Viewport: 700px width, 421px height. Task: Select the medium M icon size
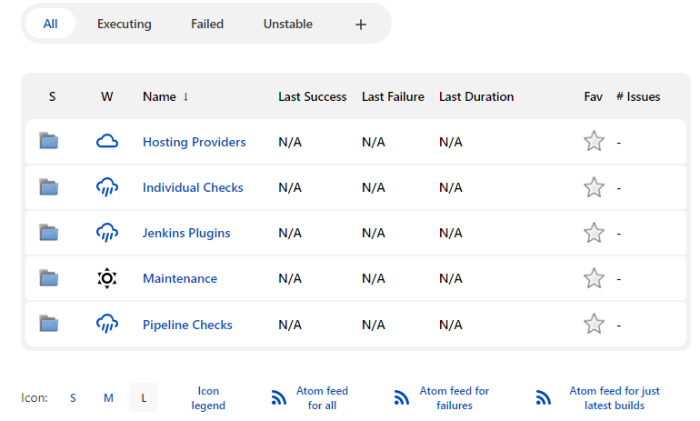tap(108, 398)
